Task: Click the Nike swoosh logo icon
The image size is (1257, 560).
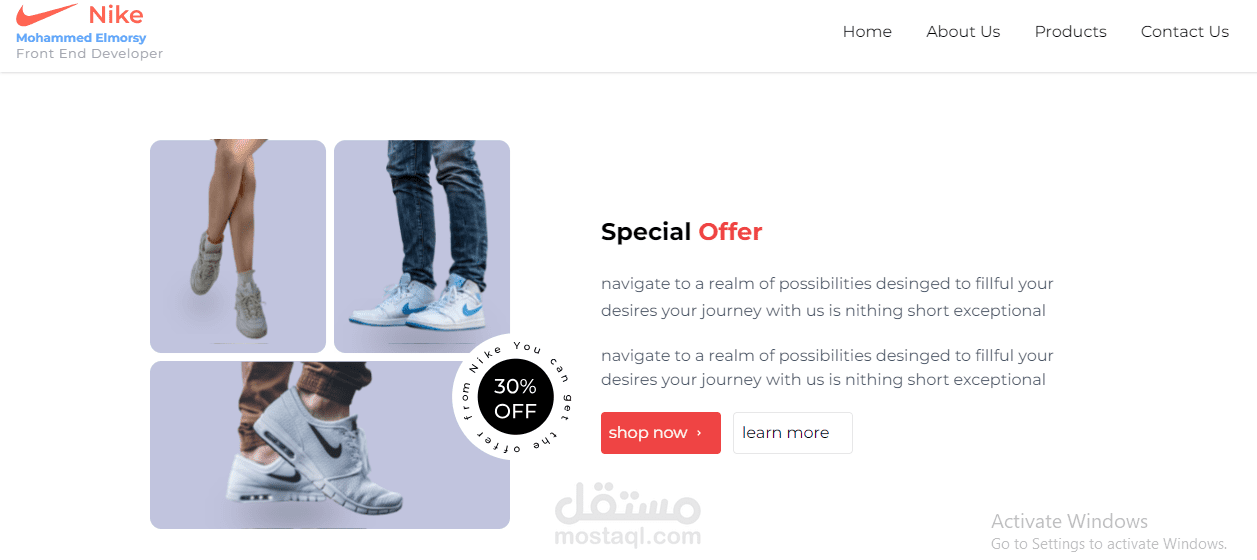Action: (46, 14)
